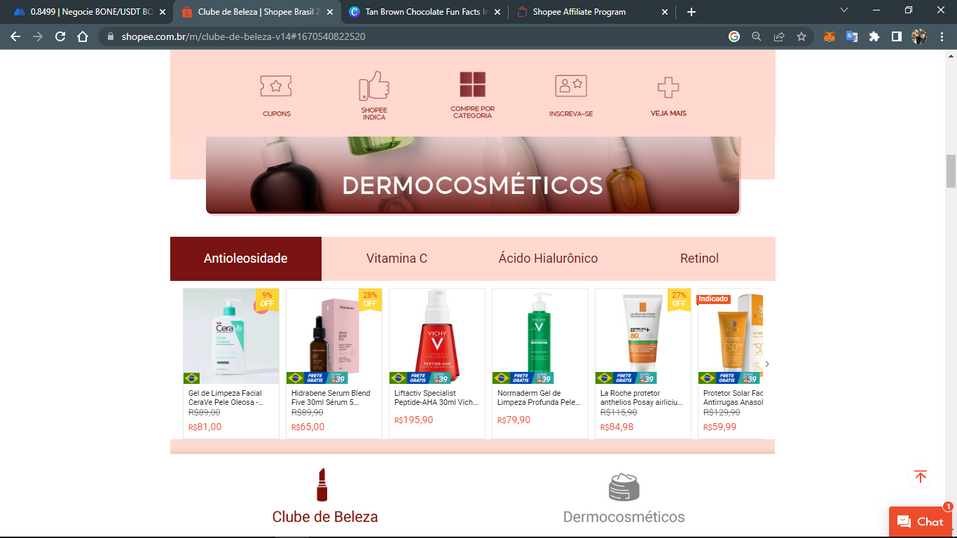The image size is (957, 538).
Task: Open the Chat button
Action: click(x=920, y=522)
